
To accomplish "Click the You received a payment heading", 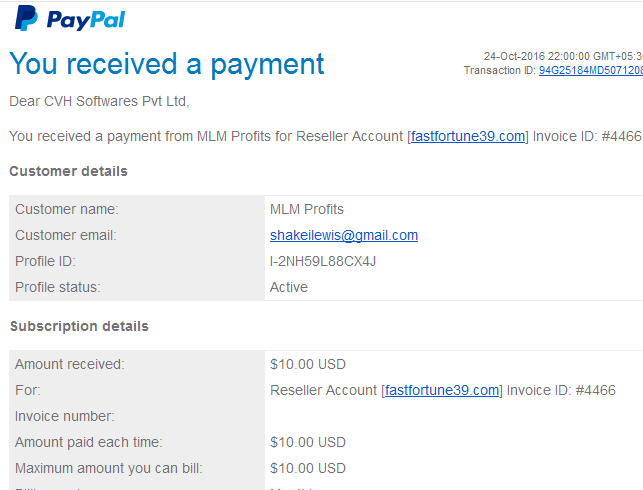I will 167,64.
